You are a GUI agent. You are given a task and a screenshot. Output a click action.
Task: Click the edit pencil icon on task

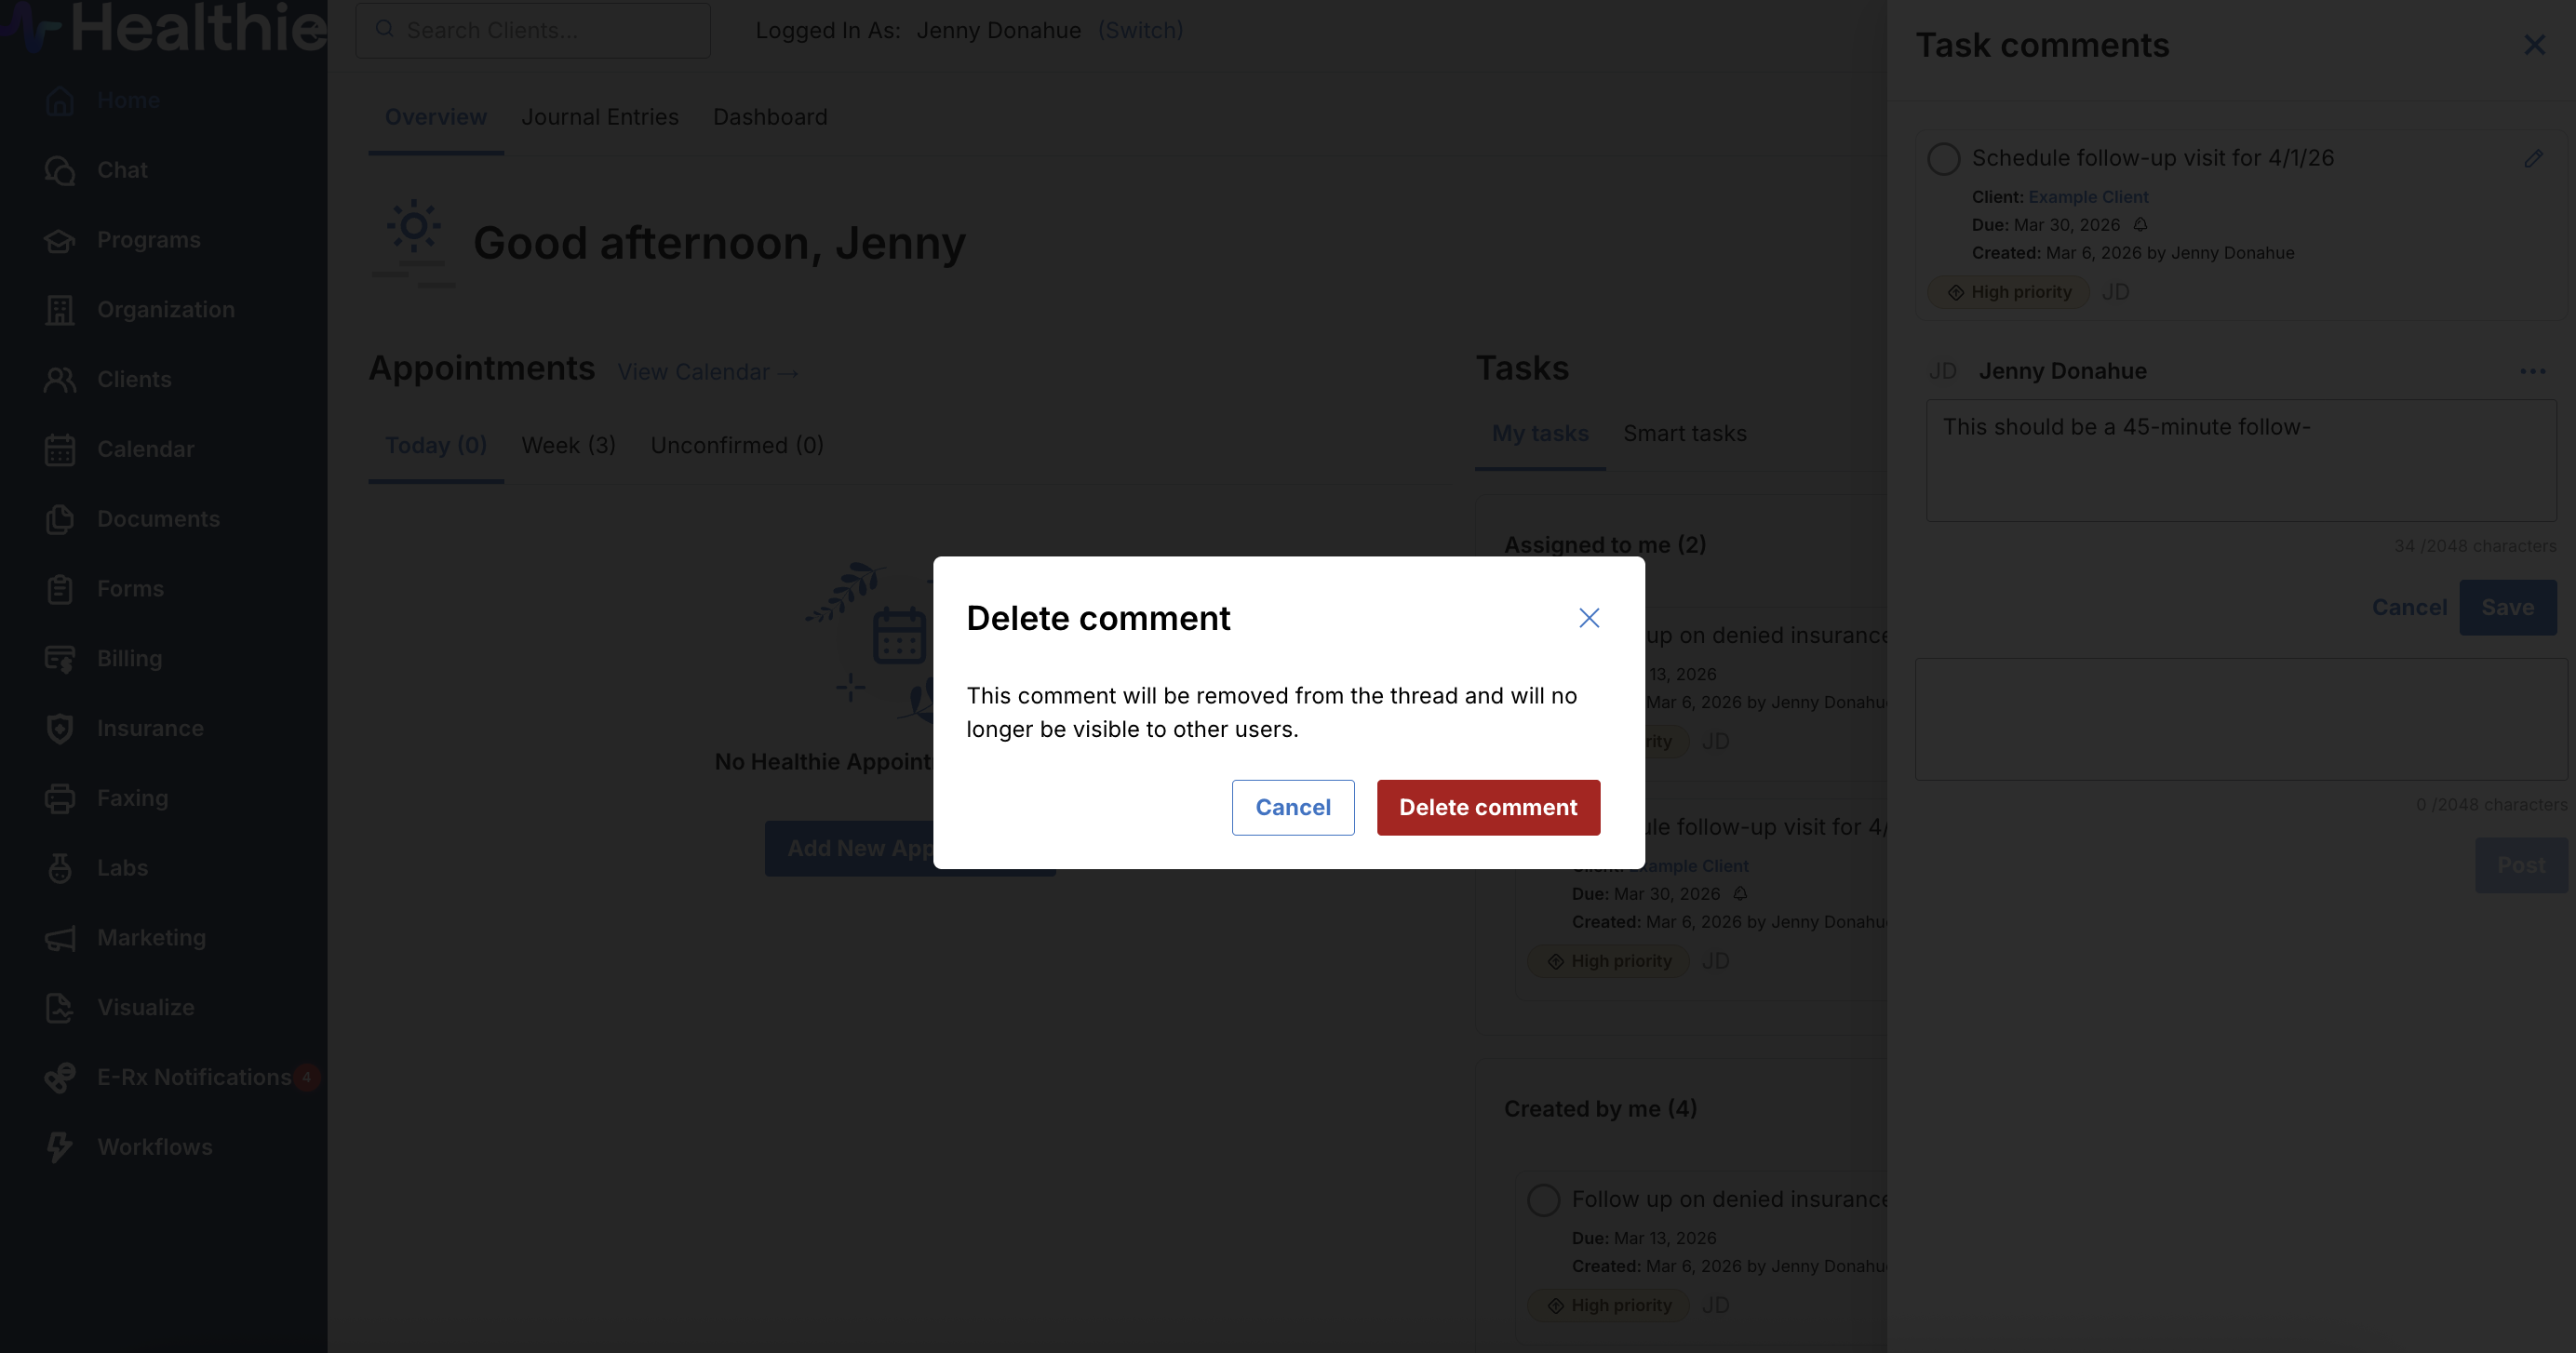coord(2532,159)
